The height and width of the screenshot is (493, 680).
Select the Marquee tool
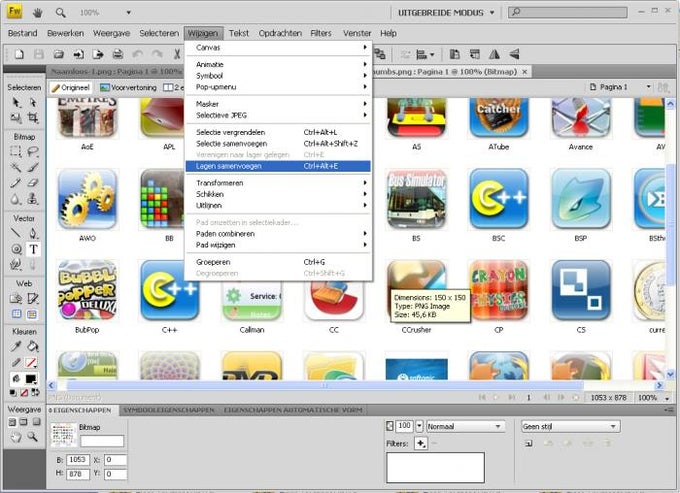[x=16, y=151]
